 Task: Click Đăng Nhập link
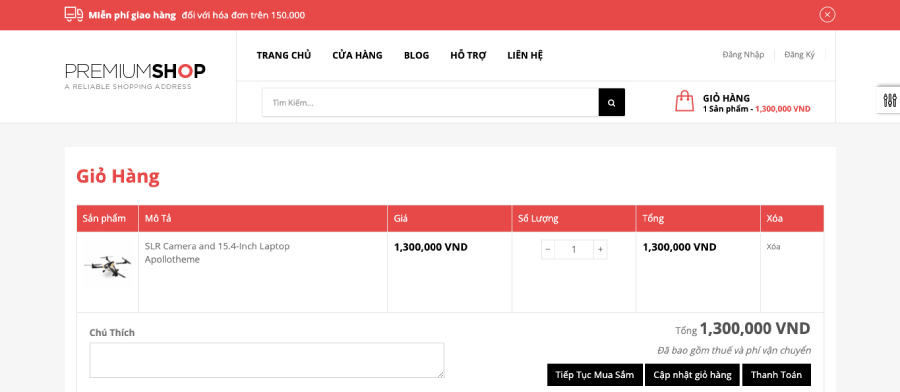(743, 55)
